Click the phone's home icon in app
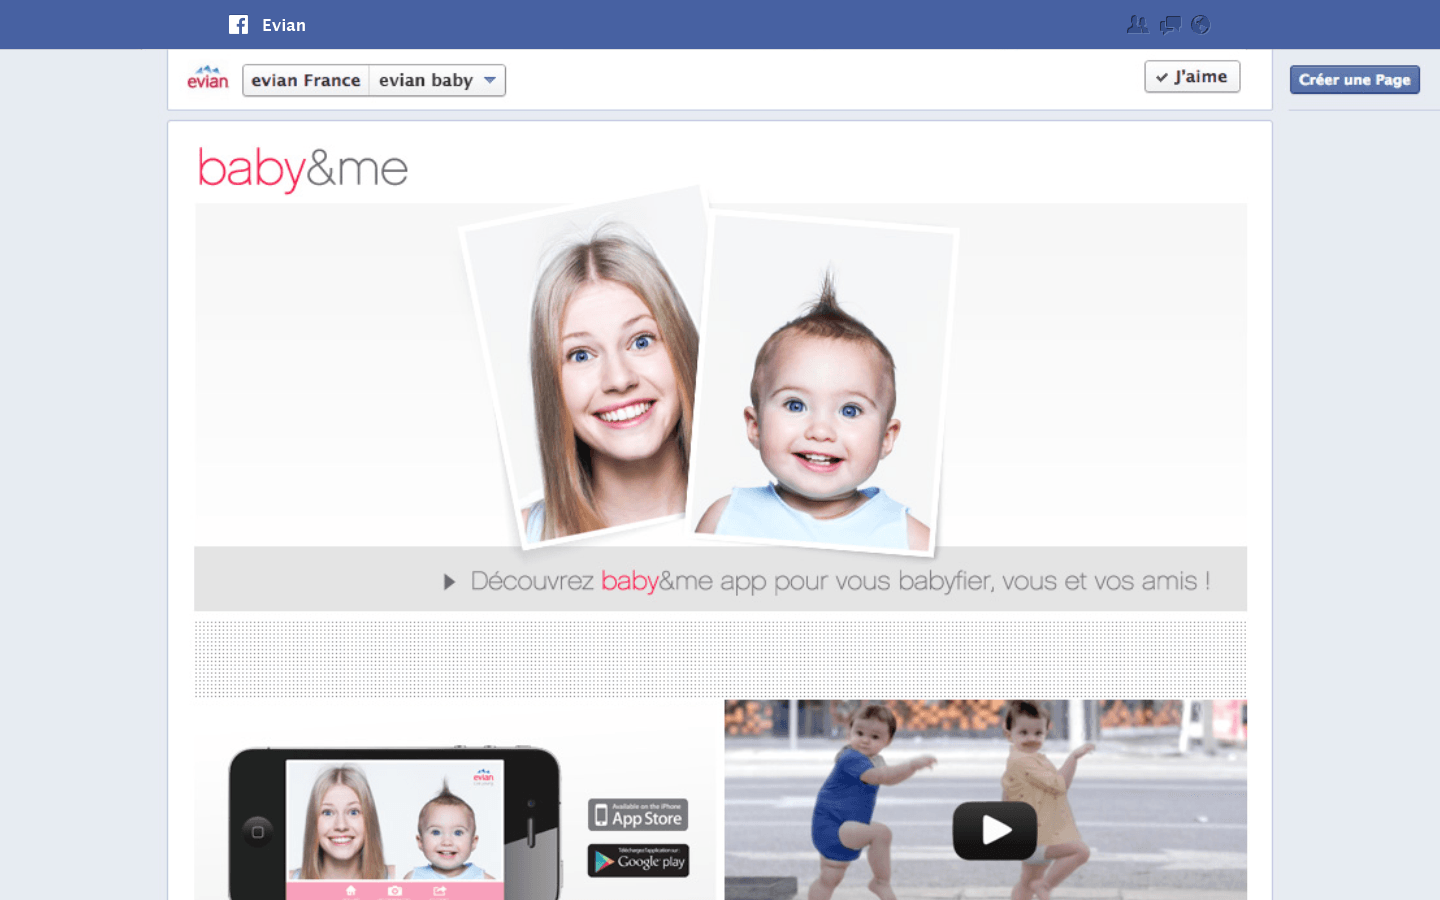 350,891
